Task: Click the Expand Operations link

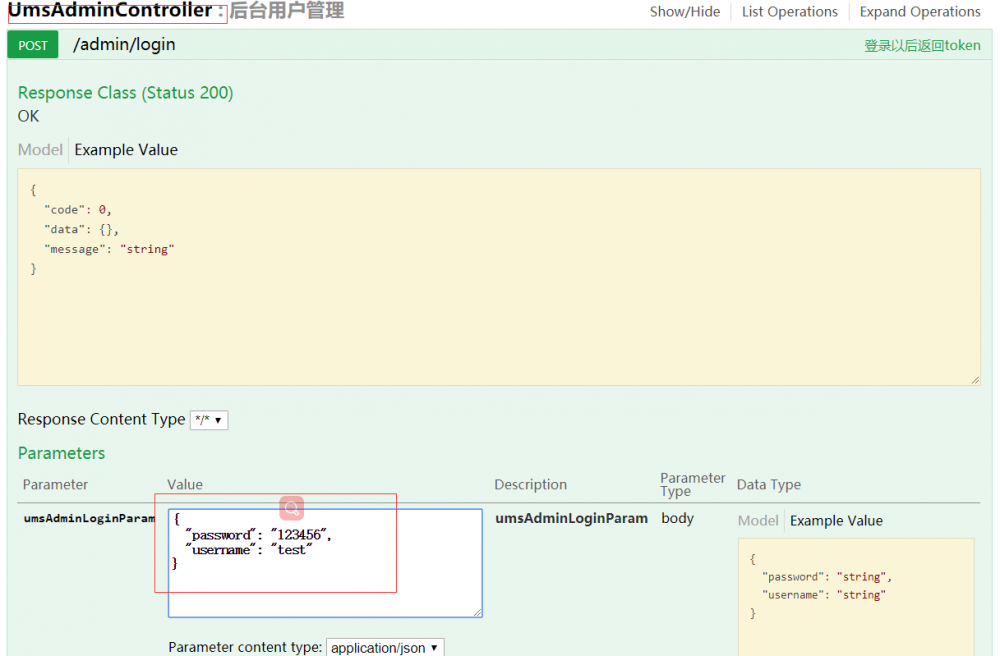Action: (x=919, y=11)
